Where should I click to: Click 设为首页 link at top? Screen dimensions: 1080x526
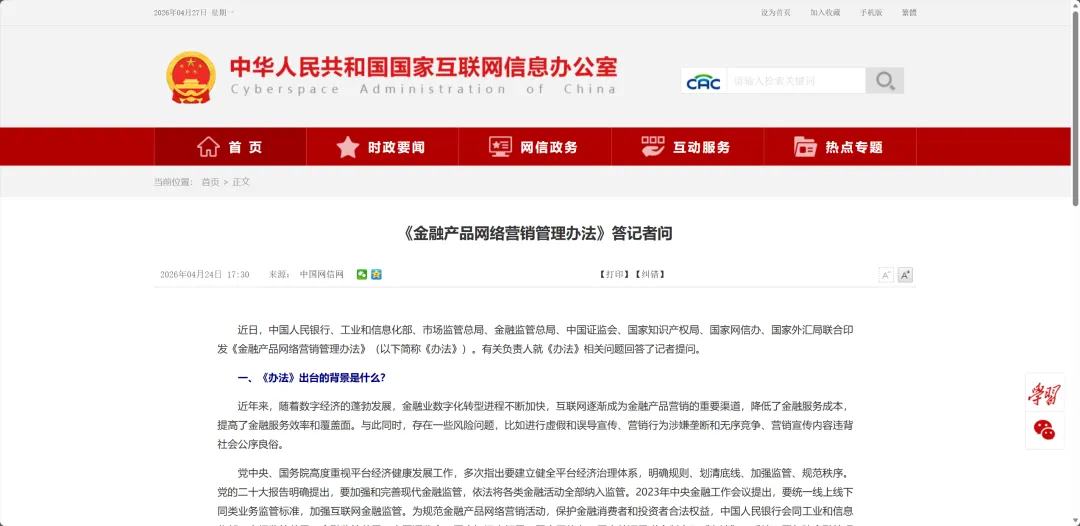pos(776,12)
